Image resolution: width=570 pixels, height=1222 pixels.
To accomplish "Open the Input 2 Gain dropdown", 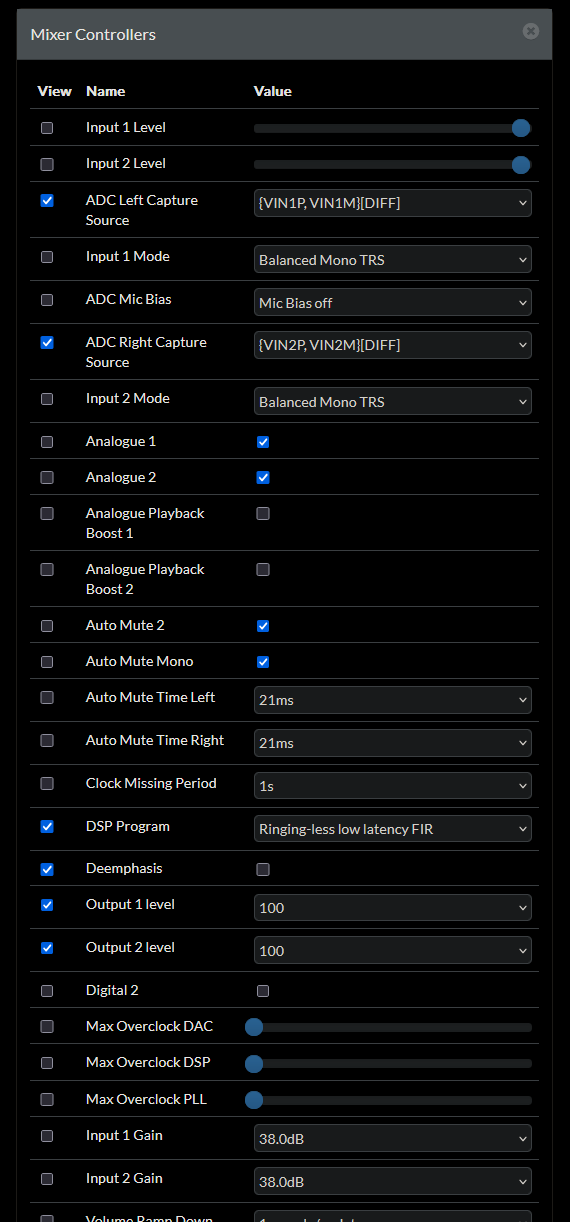I will (393, 1181).
